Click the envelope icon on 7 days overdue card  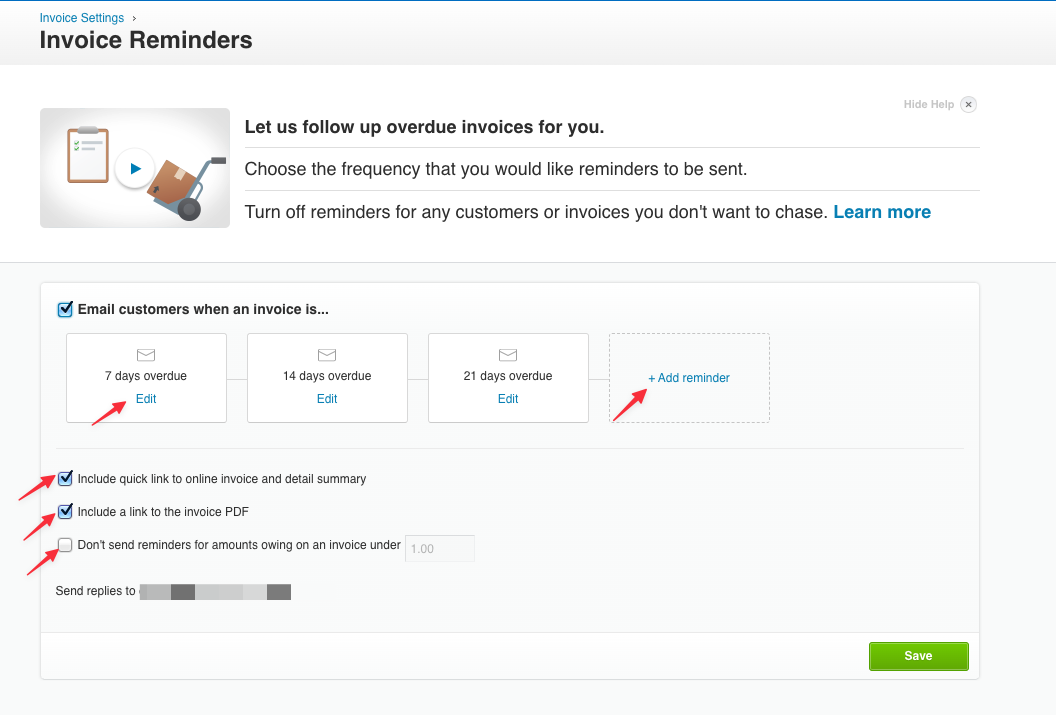click(x=146, y=355)
